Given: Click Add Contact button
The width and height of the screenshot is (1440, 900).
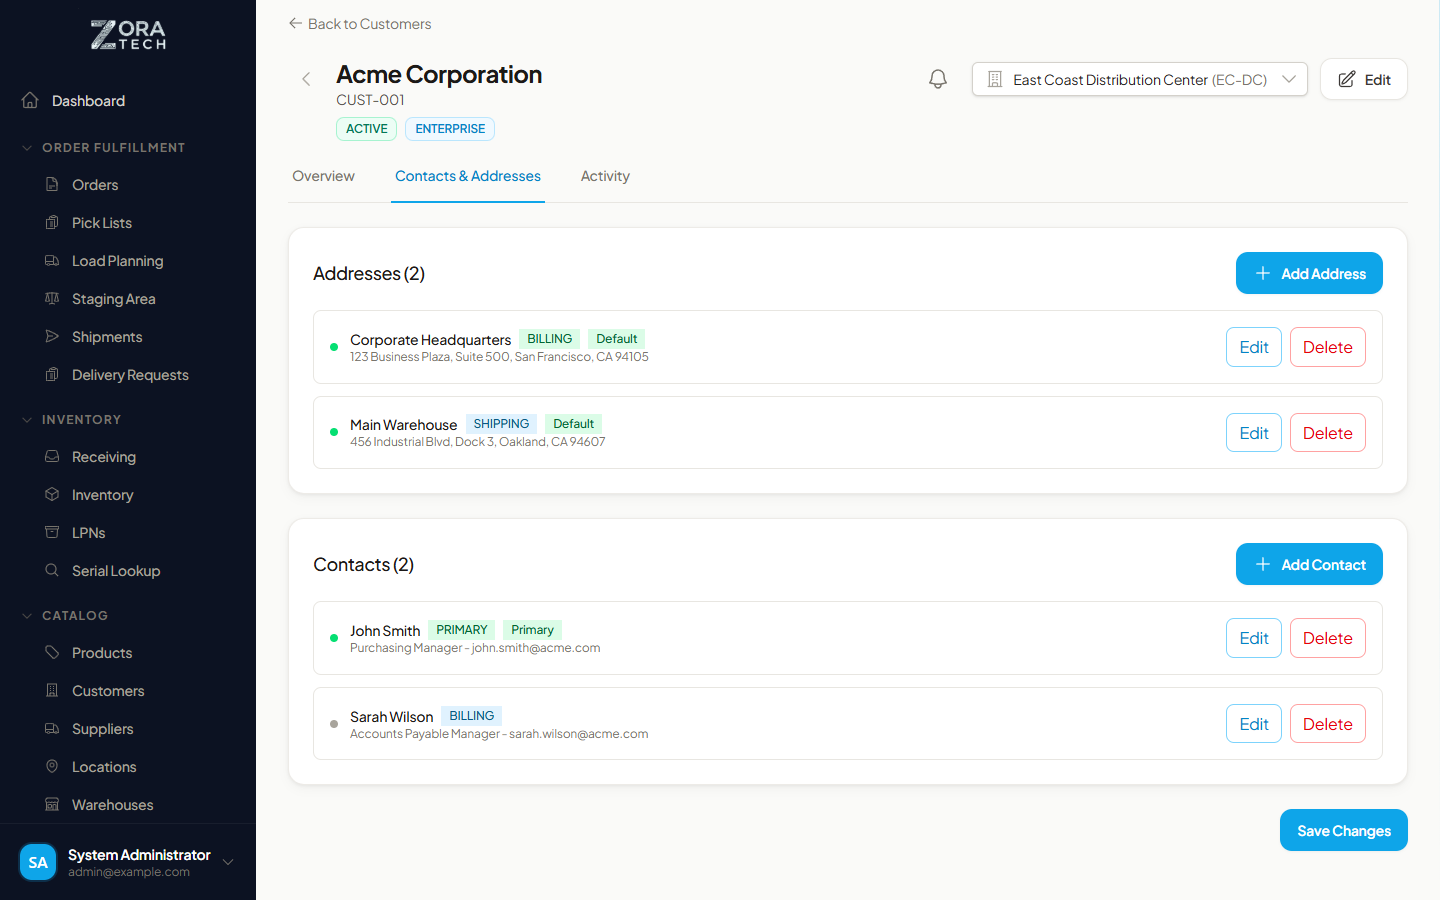Looking at the screenshot, I should coord(1309,564).
